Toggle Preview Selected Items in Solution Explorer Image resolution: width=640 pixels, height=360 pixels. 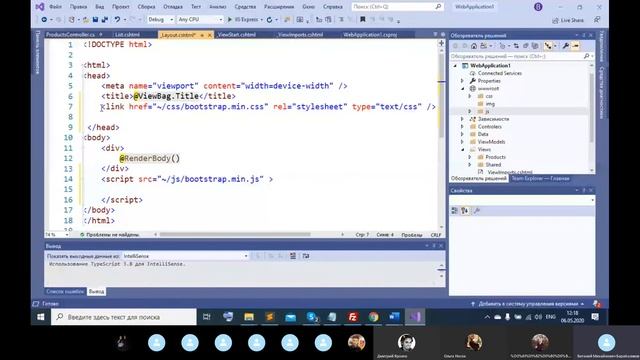[x=576, y=46]
